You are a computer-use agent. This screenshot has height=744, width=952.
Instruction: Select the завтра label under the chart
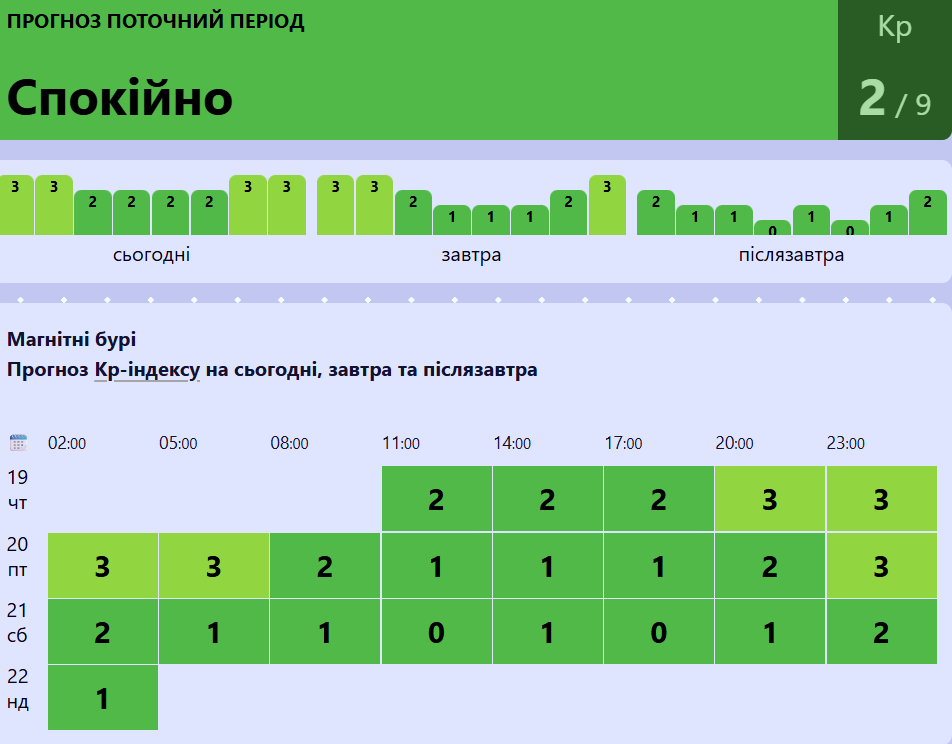click(471, 255)
